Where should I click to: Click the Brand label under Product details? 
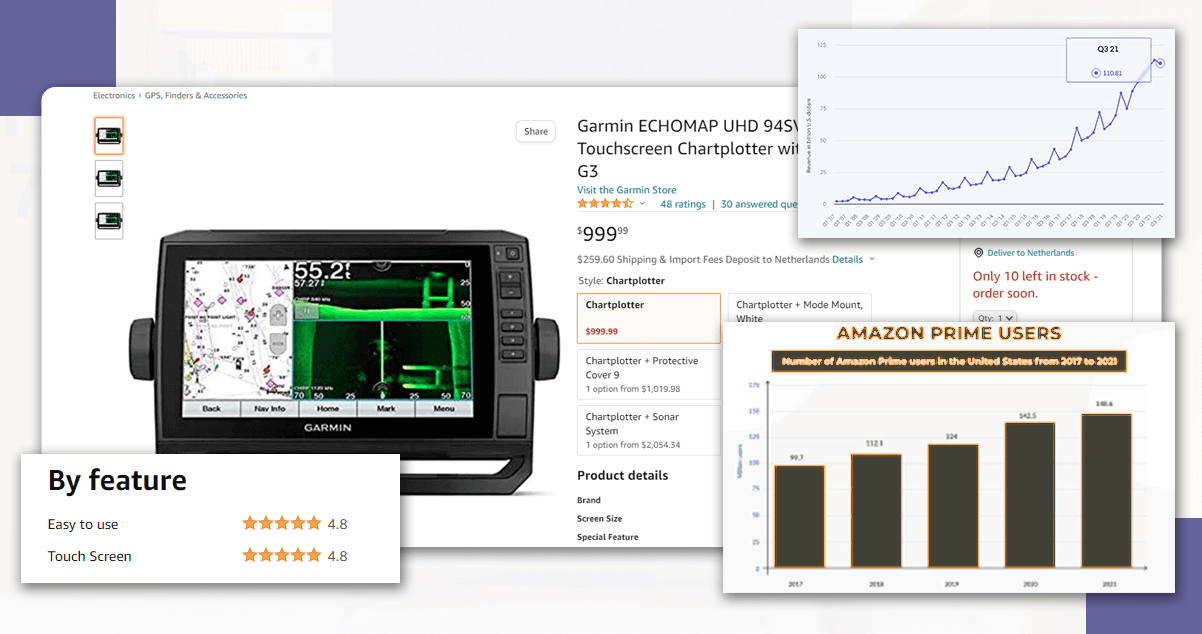pyautogui.click(x=589, y=500)
